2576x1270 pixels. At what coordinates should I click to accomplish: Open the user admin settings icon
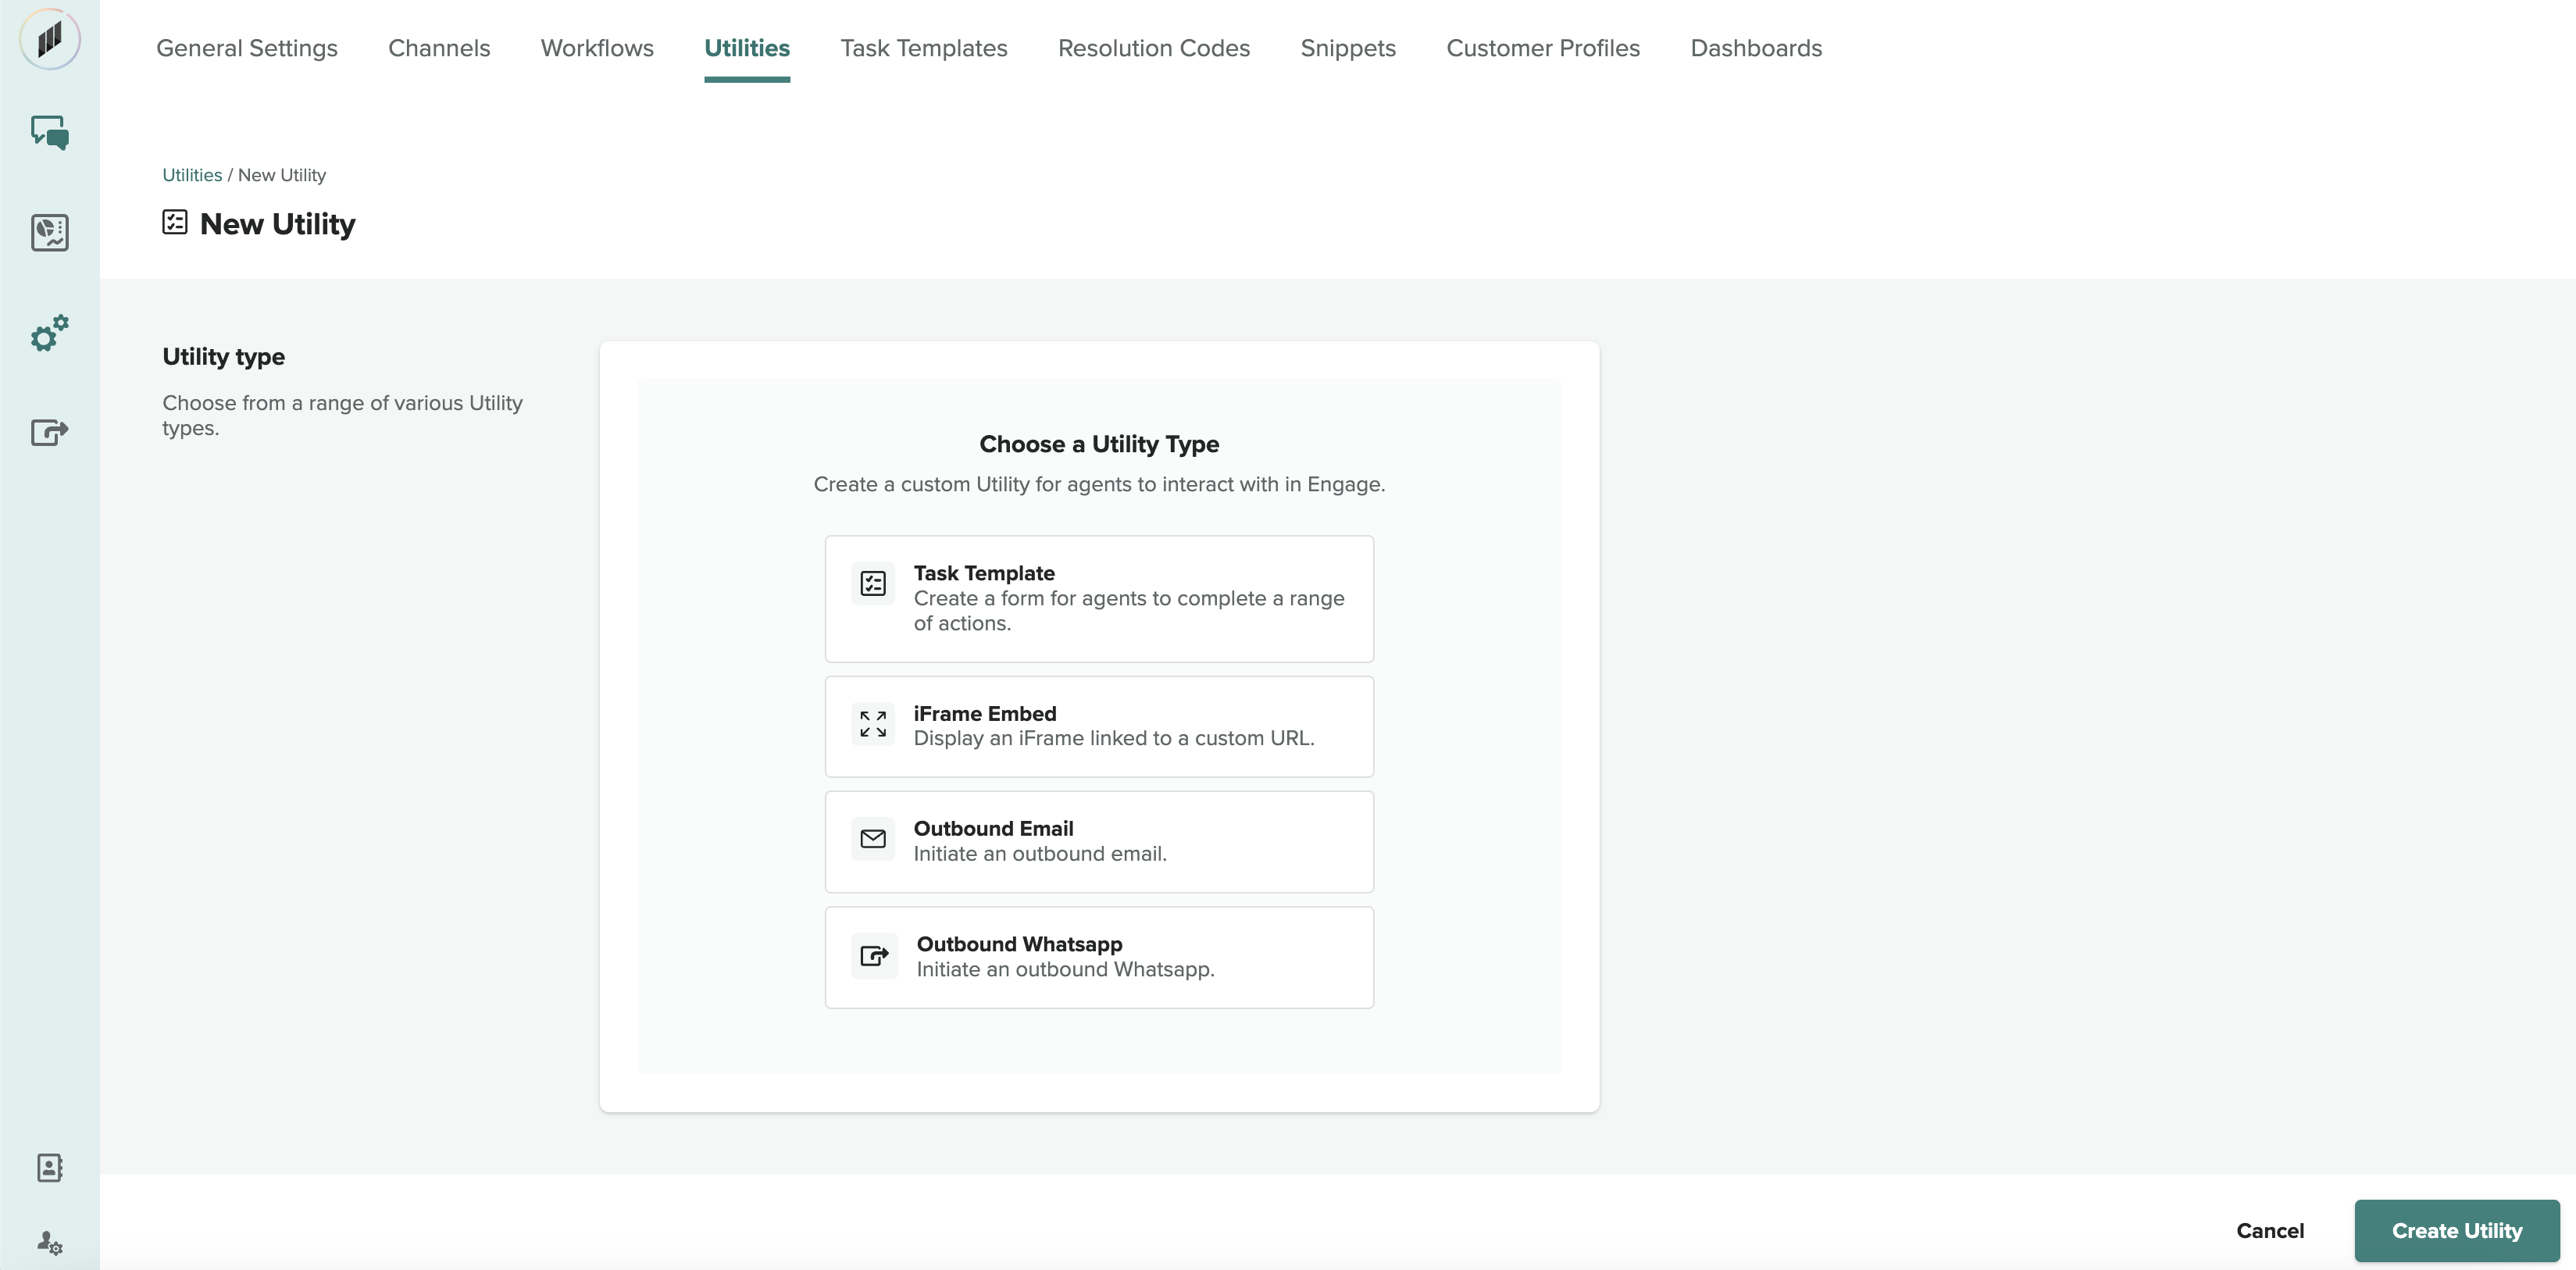coord(49,1242)
